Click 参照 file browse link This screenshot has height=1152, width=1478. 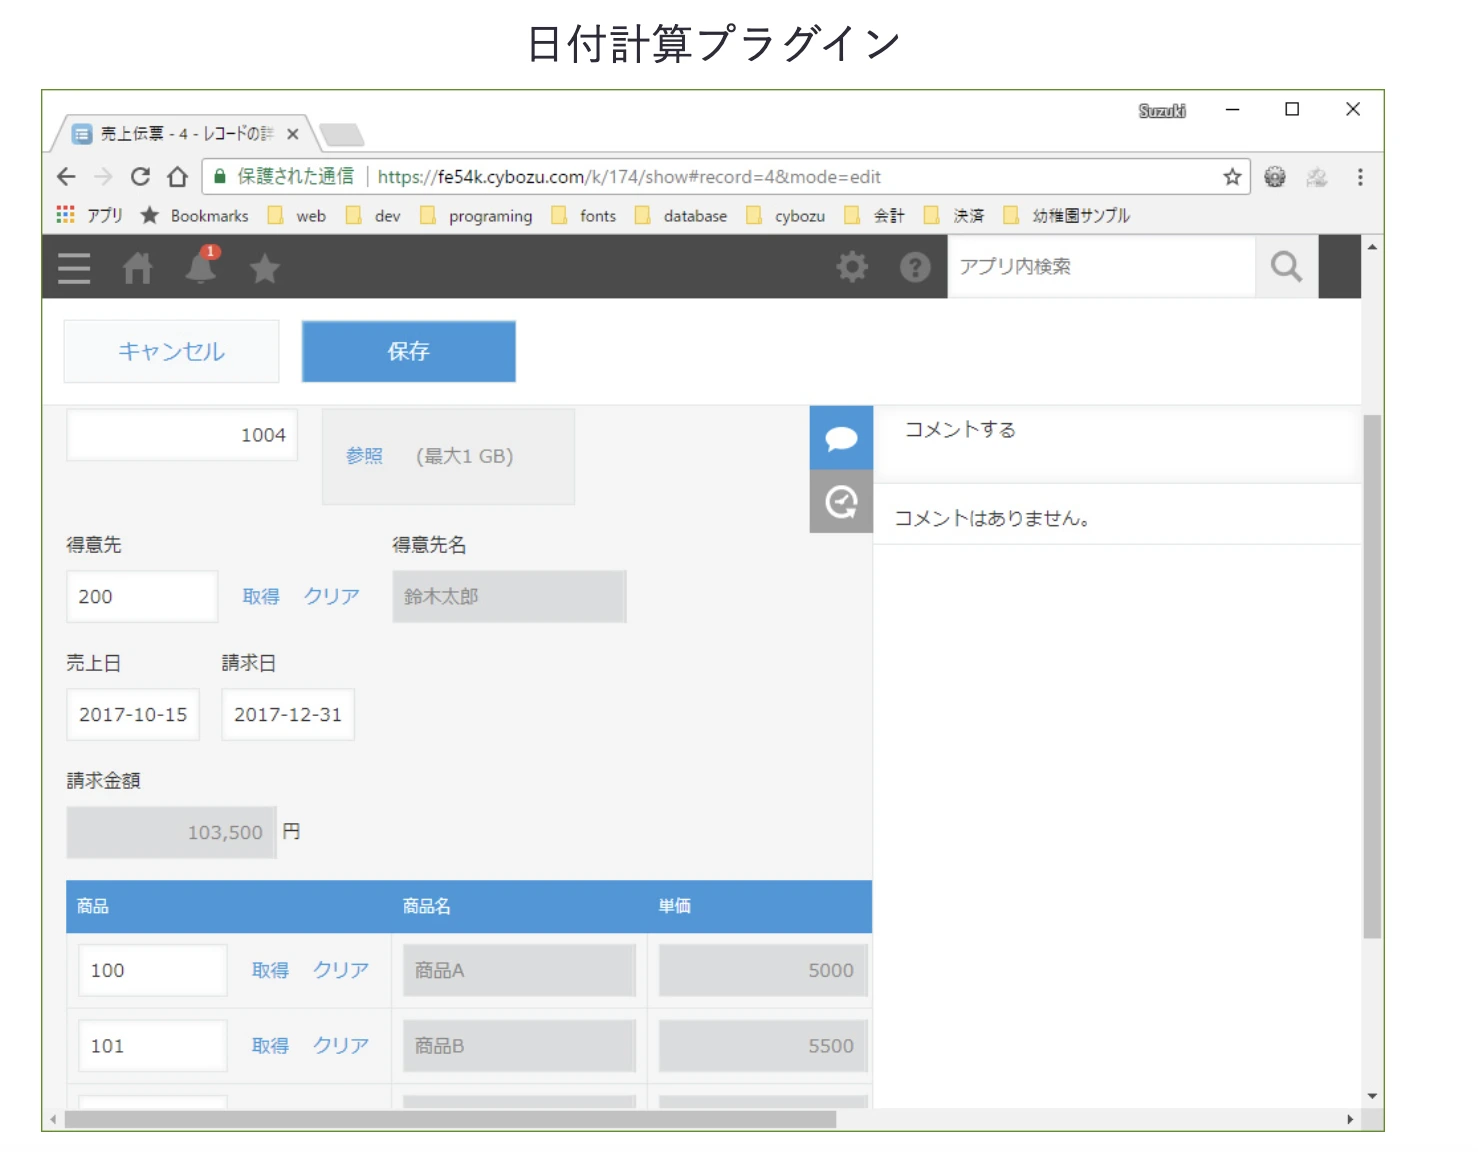(364, 456)
